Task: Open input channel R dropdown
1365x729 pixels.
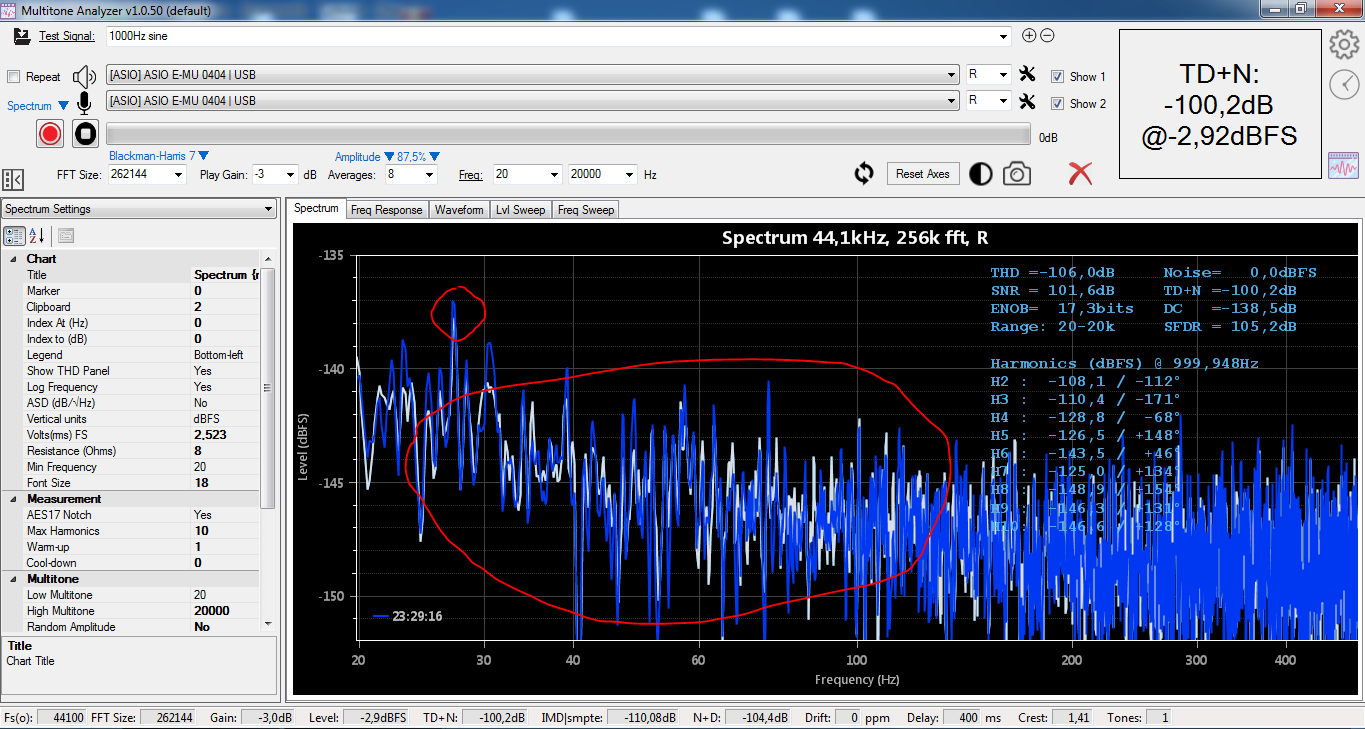Action: [x=1002, y=101]
